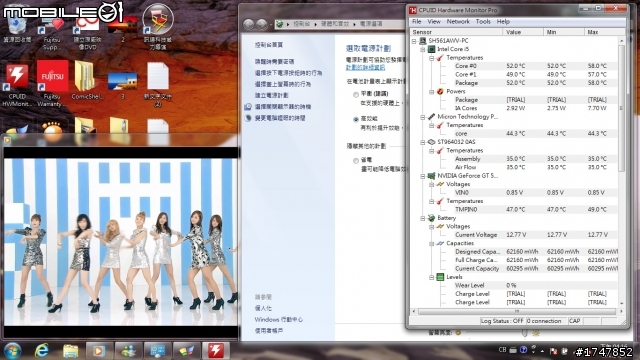Click Current Capacity value 60295 mWh
640x360 pixels.
[x=522, y=269]
